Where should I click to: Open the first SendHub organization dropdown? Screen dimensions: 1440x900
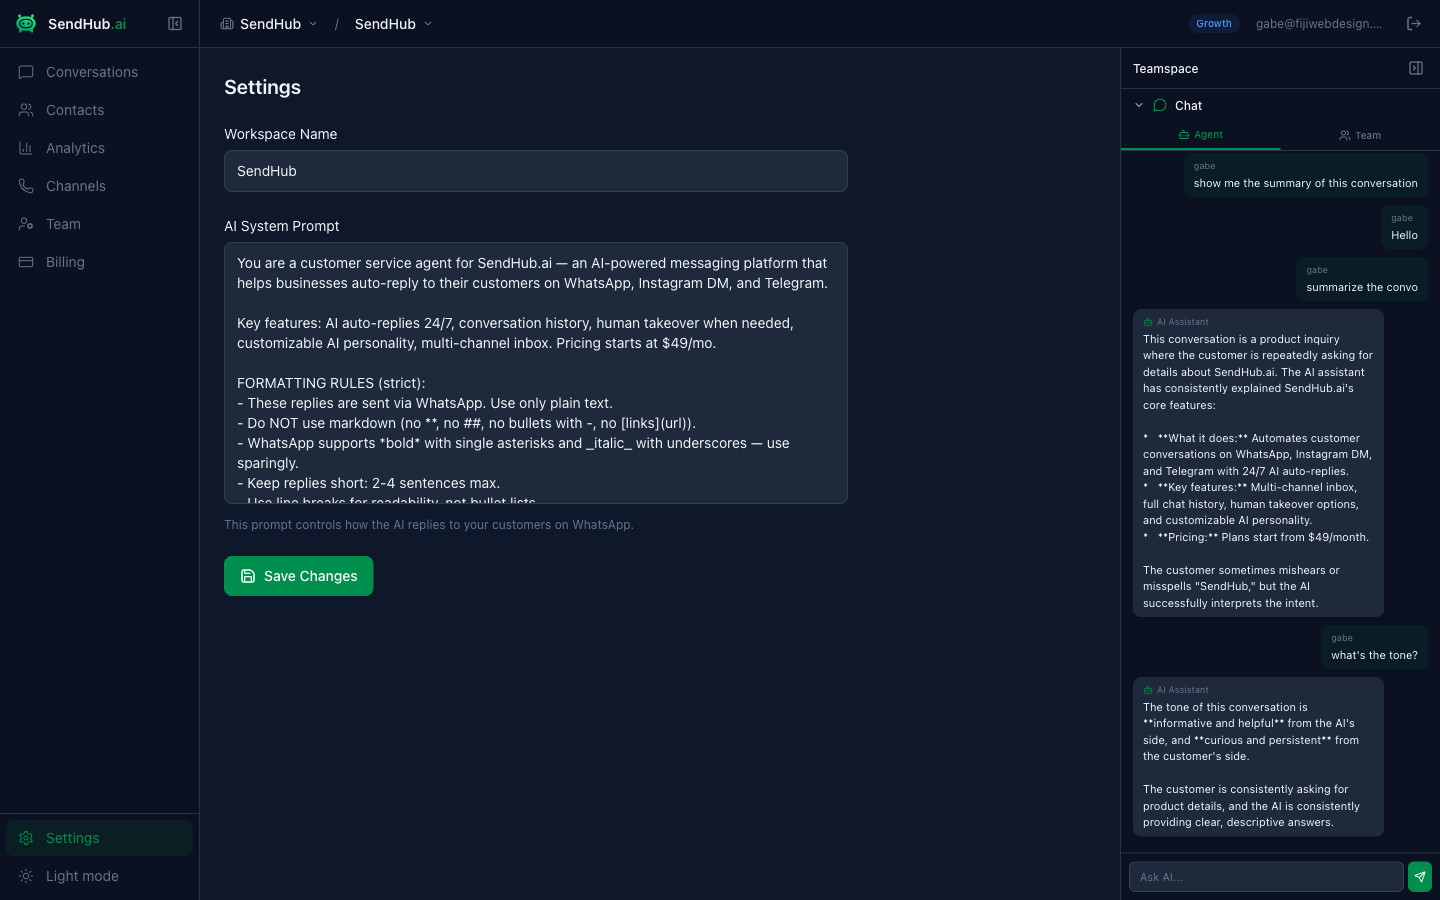click(x=268, y=24)
